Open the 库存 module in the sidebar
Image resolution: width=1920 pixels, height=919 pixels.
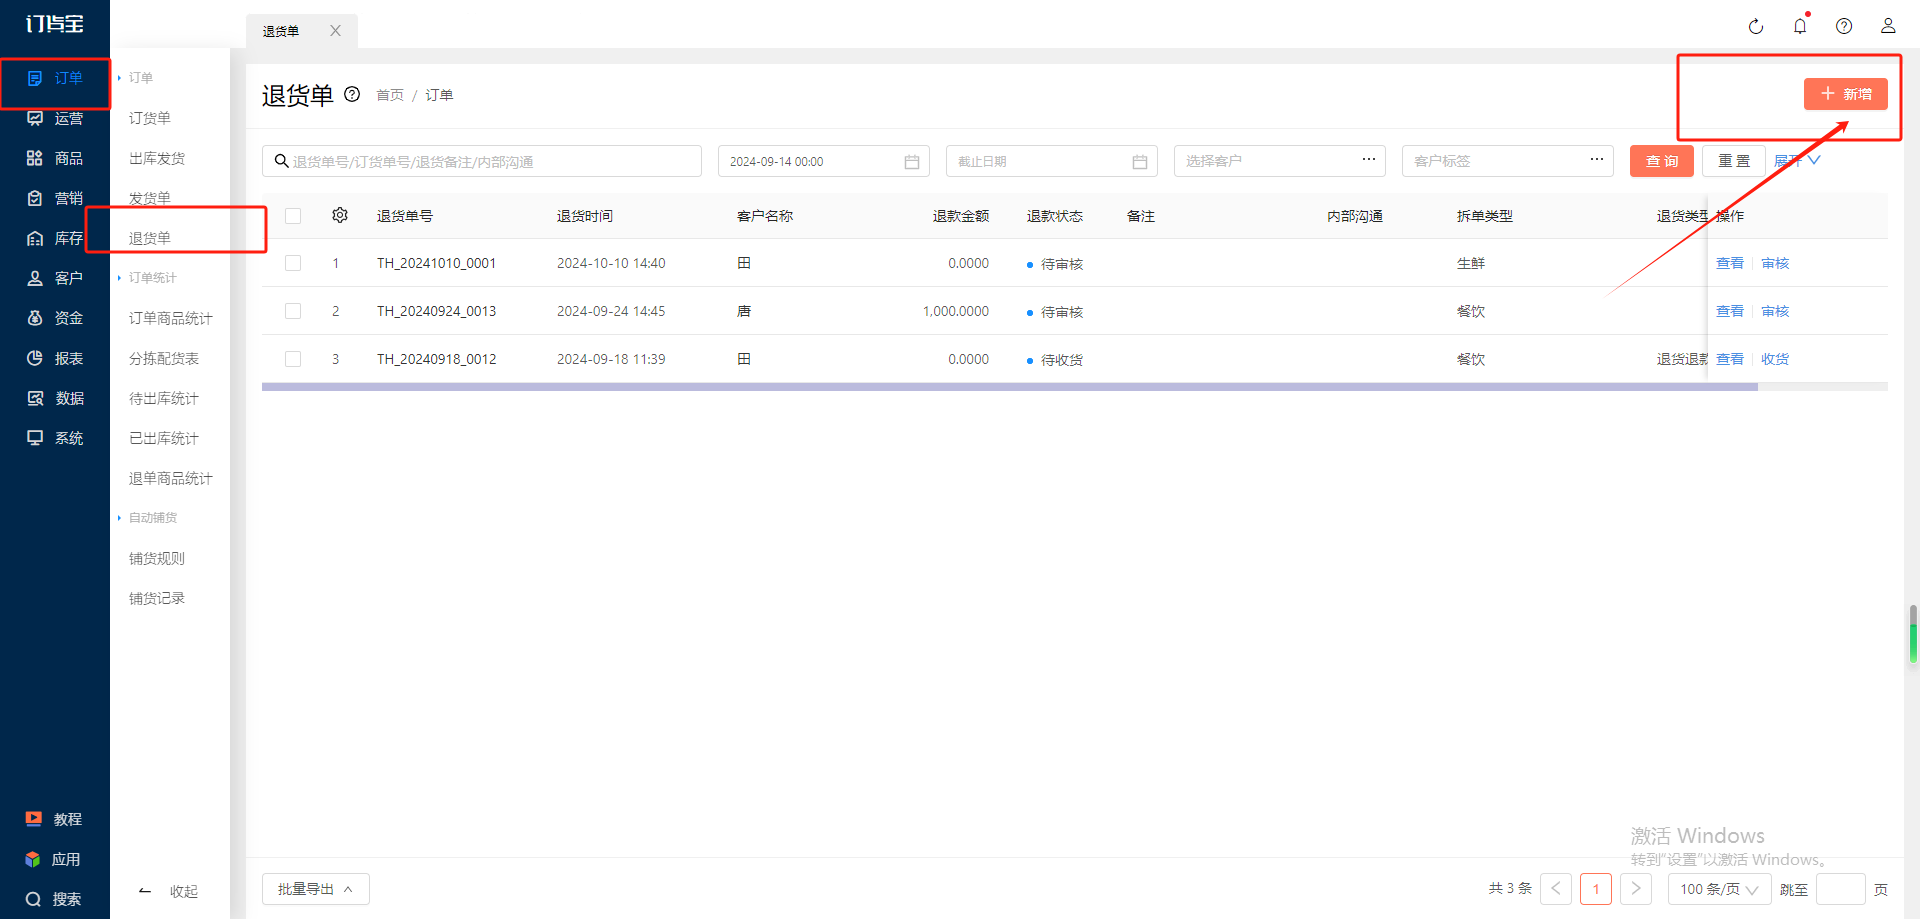(x=55, y=238)
